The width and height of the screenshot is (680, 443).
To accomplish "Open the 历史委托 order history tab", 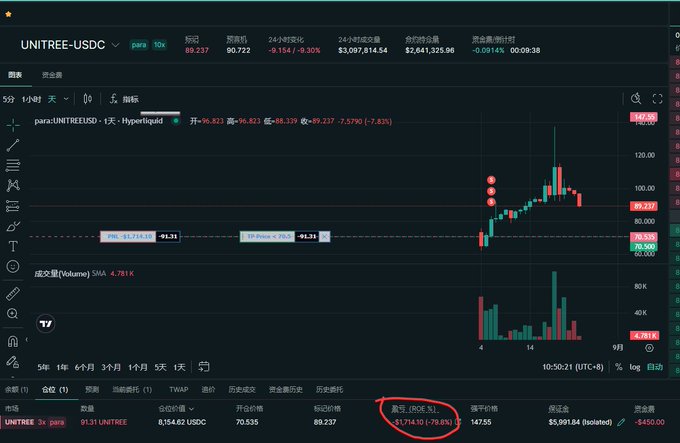I will [329, 389].
